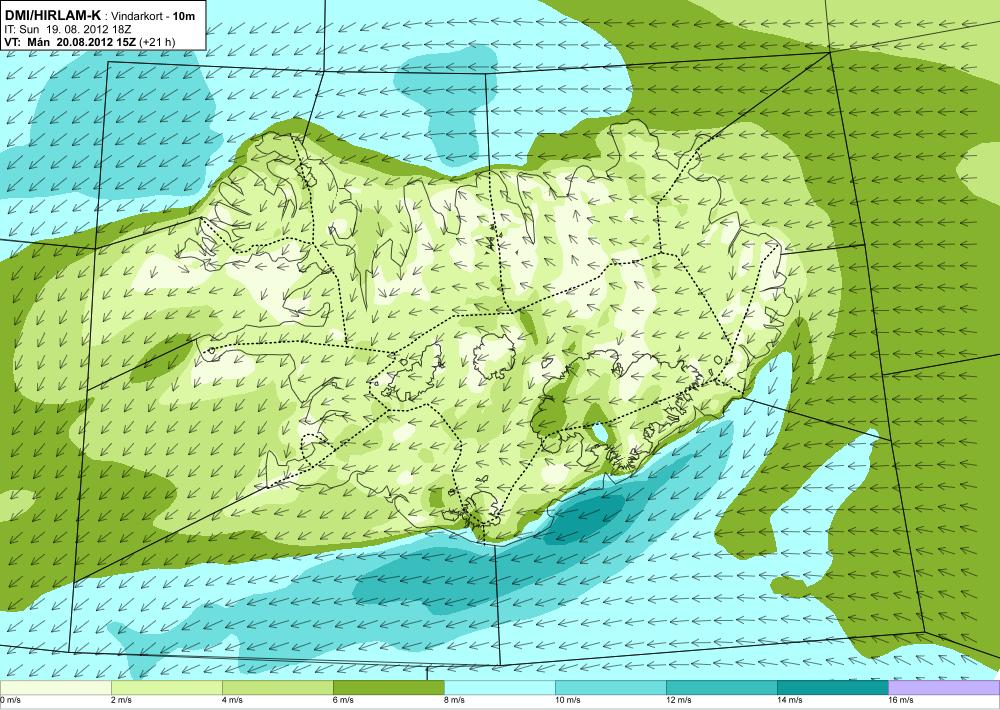Select the 10–12 m/s legend swatch
1000x710 pixels.
610,688
